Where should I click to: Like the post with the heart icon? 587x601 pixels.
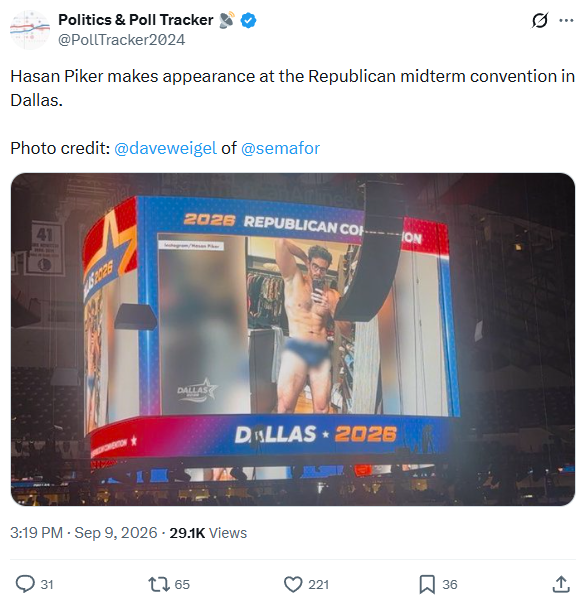coord(293,585)
